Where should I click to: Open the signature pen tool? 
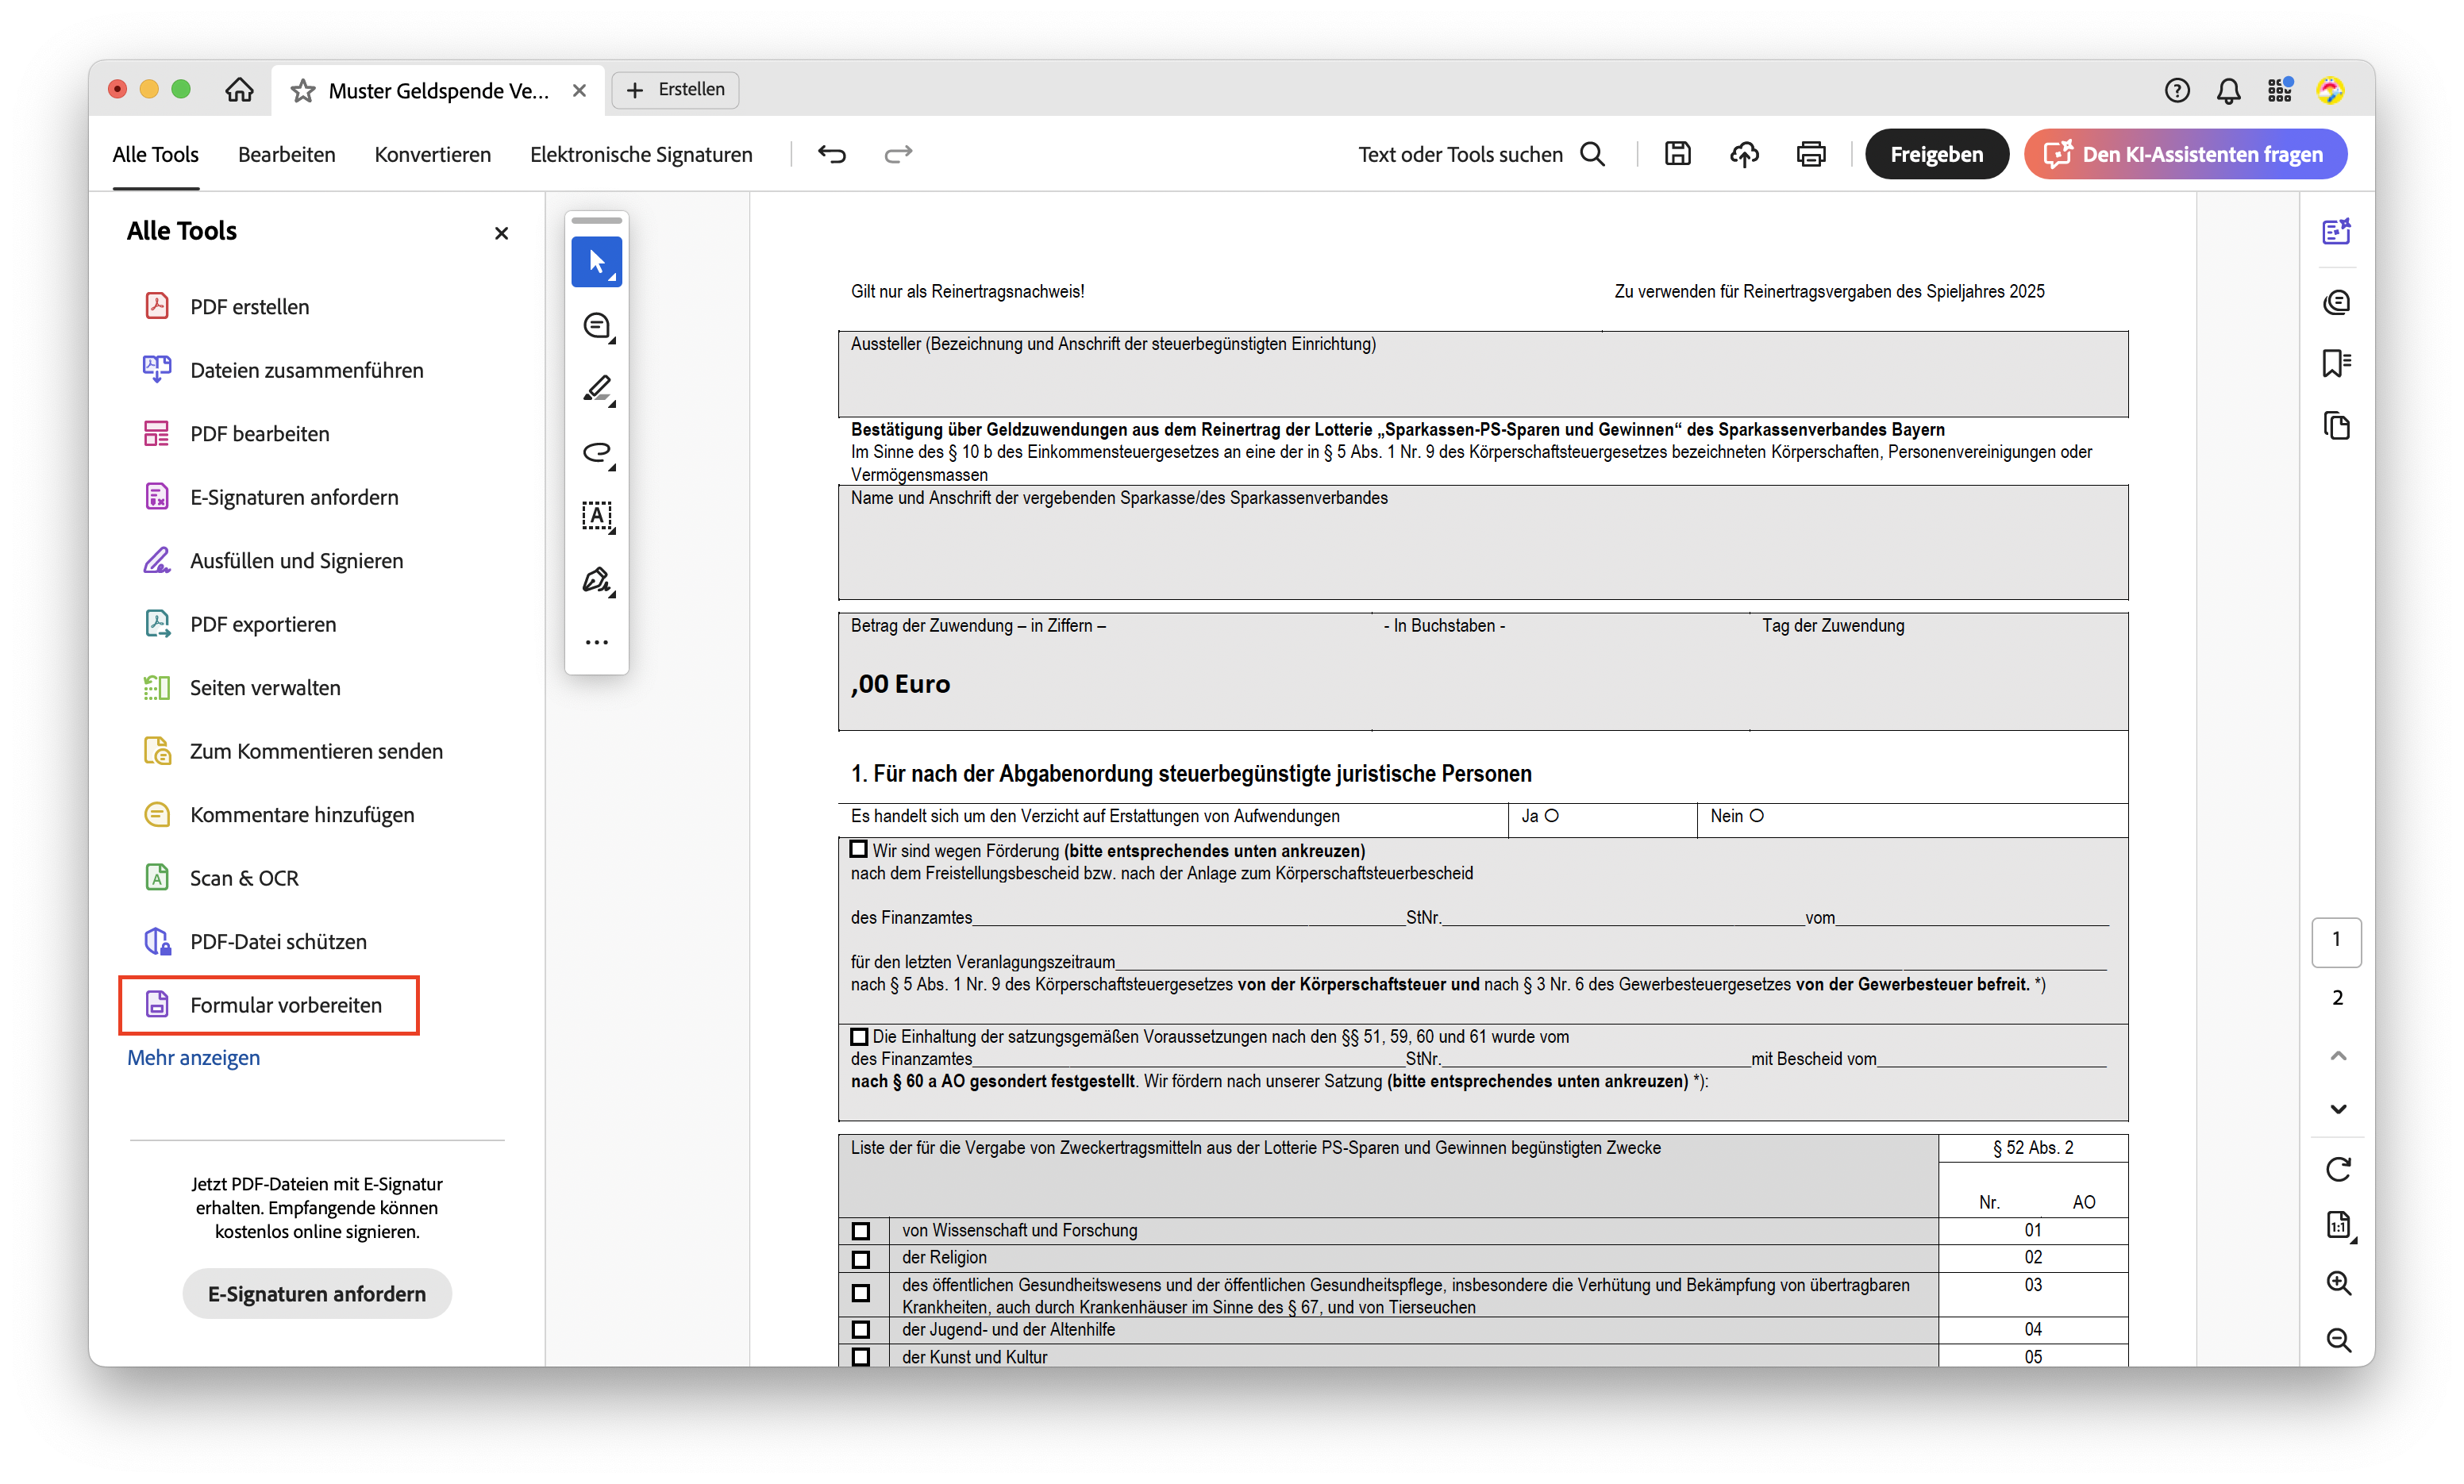click(x=596, y=580)
